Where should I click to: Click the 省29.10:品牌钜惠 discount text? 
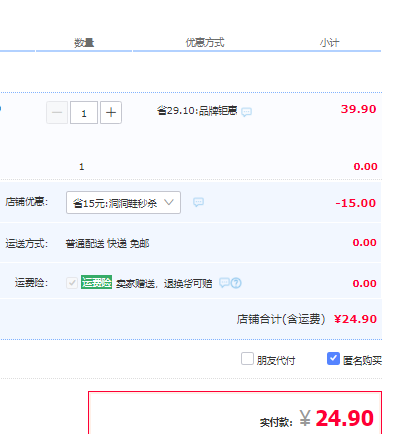197,110
